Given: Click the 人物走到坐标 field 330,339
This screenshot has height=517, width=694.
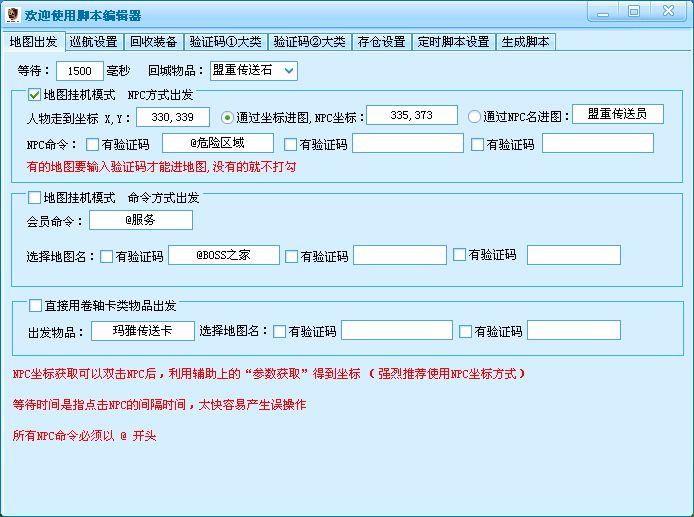Looking at the screenshot, I should (173, 117).
